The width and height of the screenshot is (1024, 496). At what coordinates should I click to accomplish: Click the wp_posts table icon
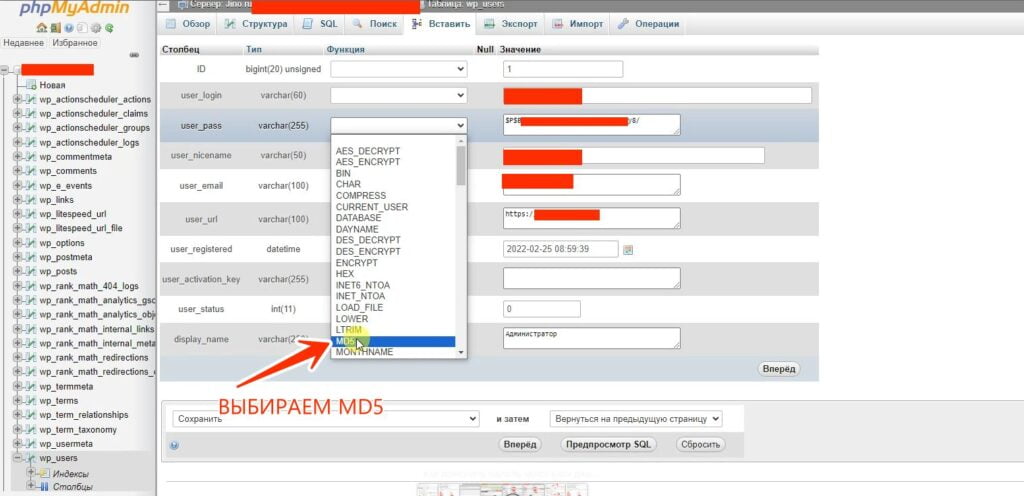click(x=30, y=271)
